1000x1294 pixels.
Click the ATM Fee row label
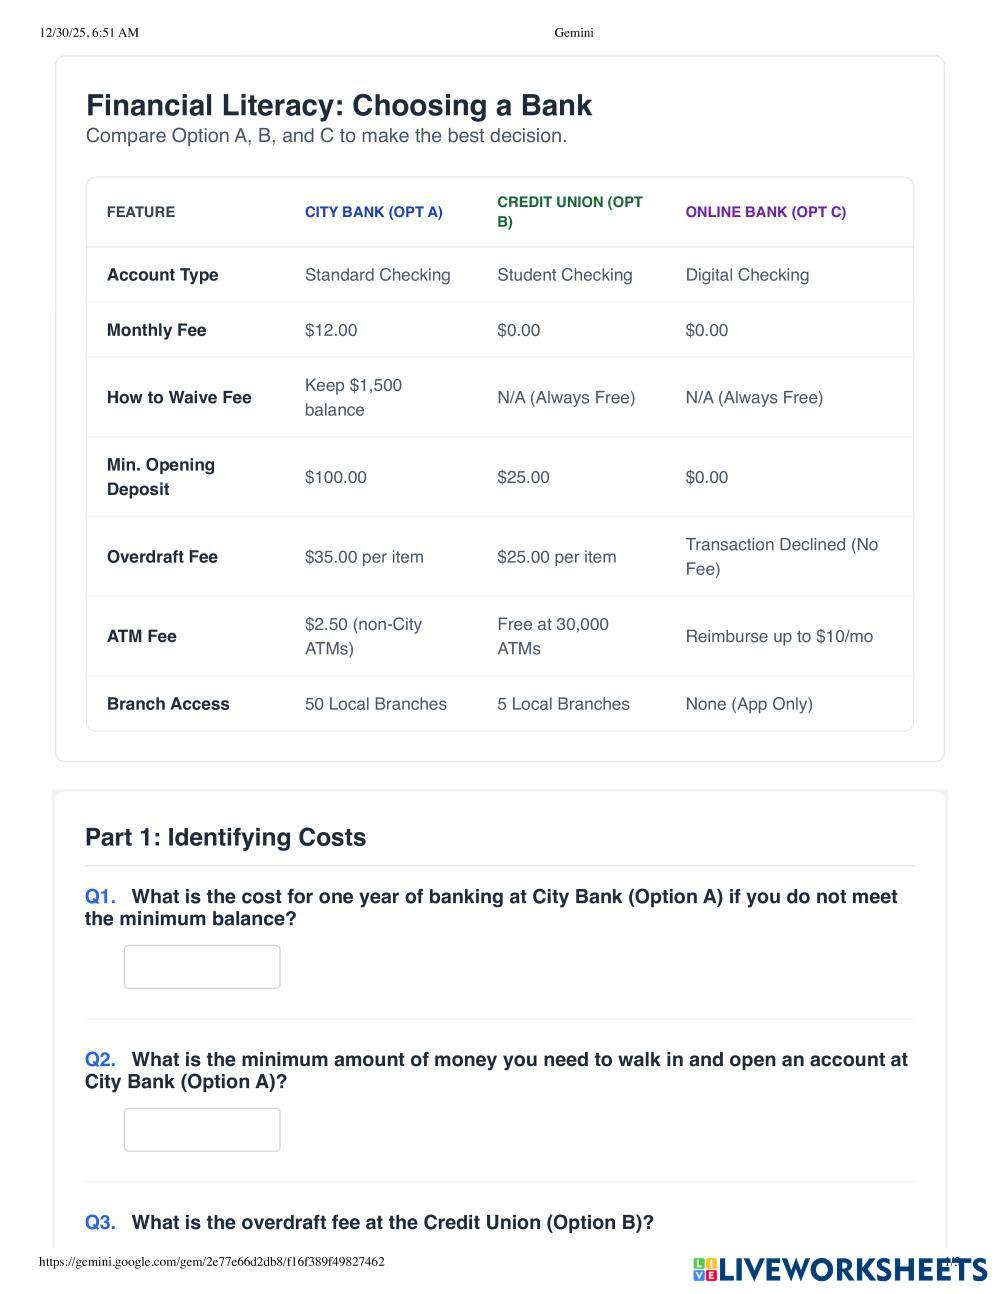142,636
